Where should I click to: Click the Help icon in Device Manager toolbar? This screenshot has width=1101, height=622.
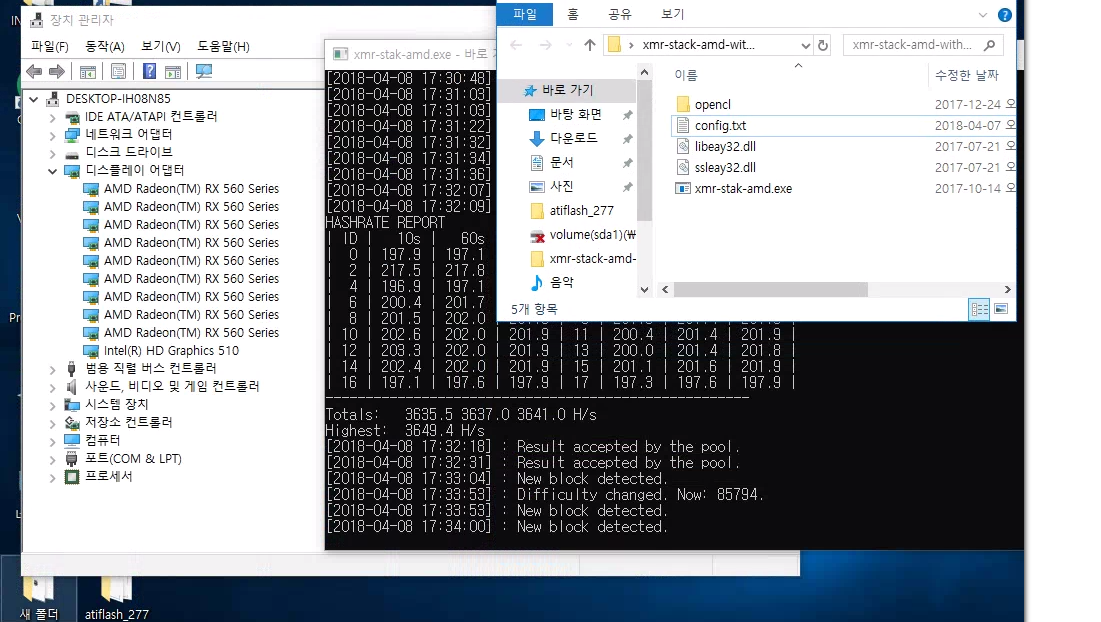click(150, 72)
